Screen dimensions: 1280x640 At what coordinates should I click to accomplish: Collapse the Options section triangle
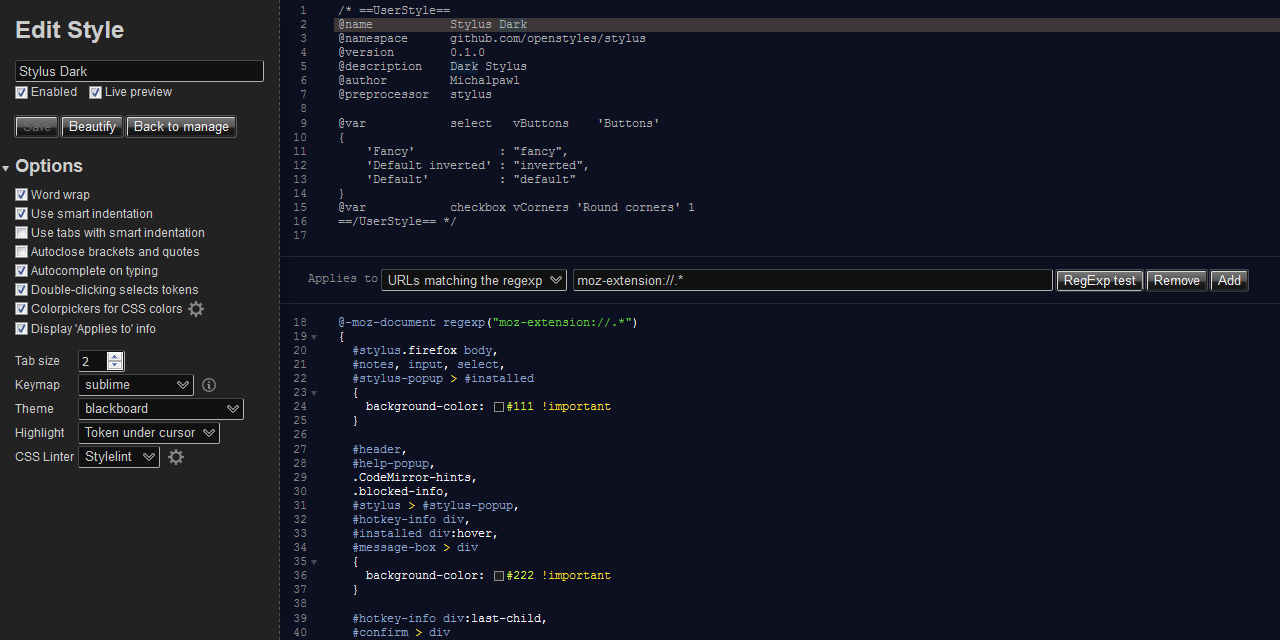[x=6, y=168]
